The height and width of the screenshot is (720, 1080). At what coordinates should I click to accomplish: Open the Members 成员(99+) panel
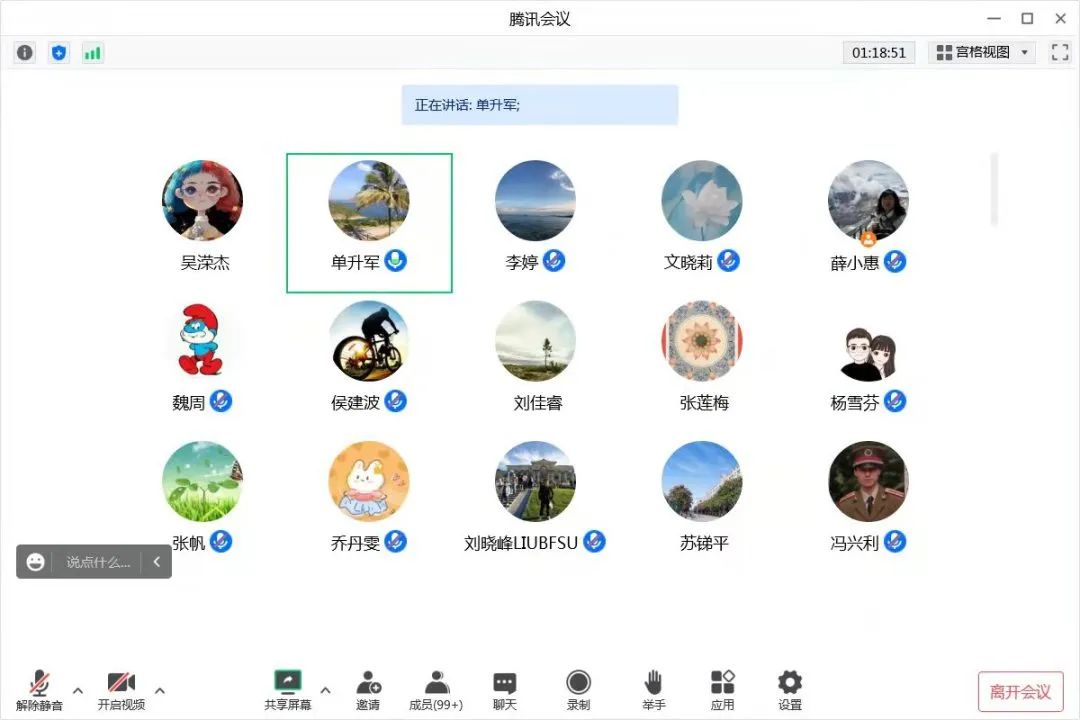[x=436, y=689]
